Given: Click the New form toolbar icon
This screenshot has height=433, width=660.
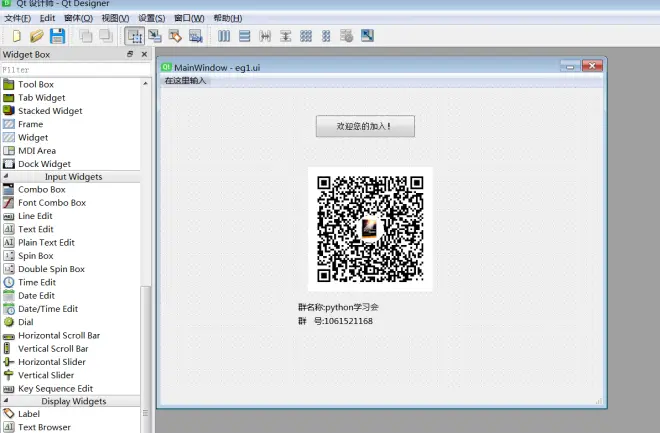Looking at the screenshot, I should (x=16, y=36).
